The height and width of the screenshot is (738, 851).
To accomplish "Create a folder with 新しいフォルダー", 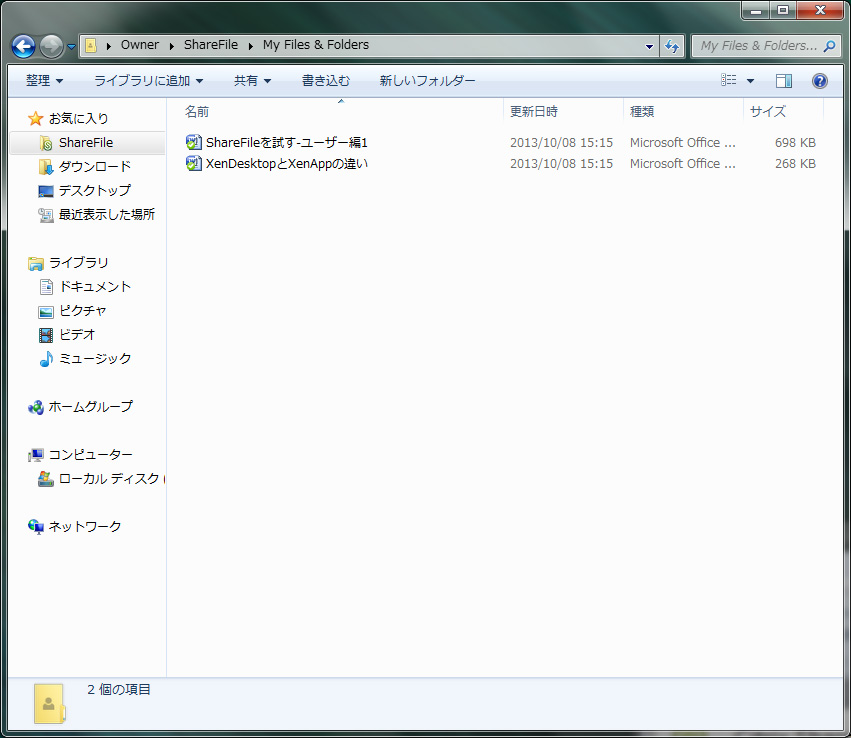I will pos(427,81).
